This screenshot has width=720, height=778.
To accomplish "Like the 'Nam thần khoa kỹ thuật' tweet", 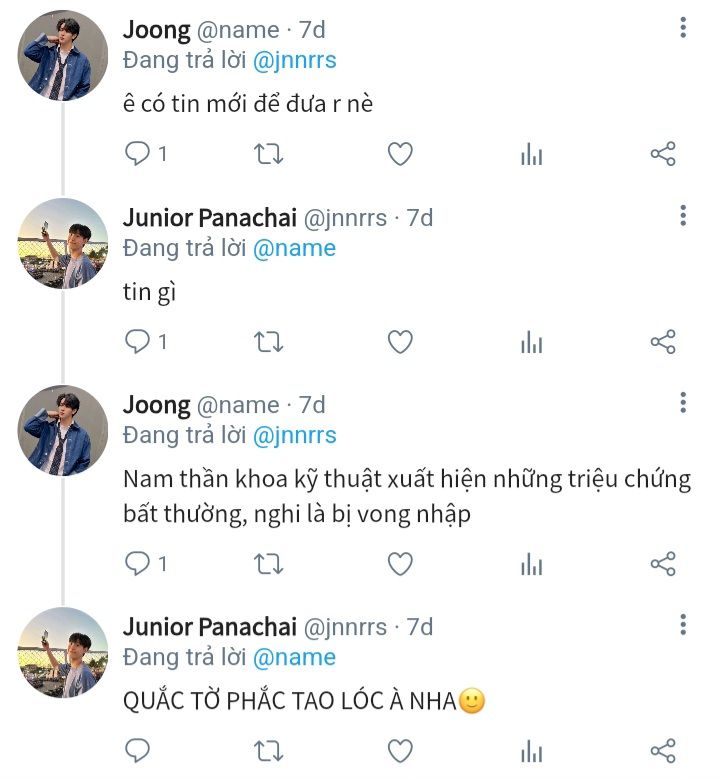I will [x=400, y=564].
